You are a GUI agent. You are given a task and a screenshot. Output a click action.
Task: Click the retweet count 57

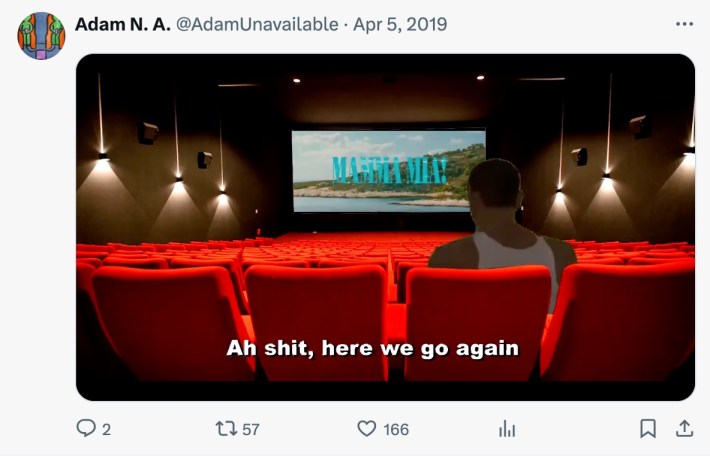pyautogui.click(x=251, y=429)
